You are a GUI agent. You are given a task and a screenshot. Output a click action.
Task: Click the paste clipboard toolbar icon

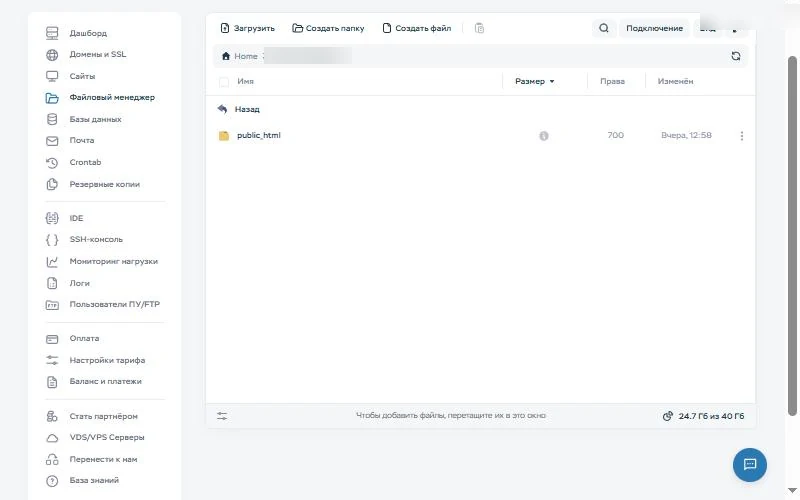point(479,29)
